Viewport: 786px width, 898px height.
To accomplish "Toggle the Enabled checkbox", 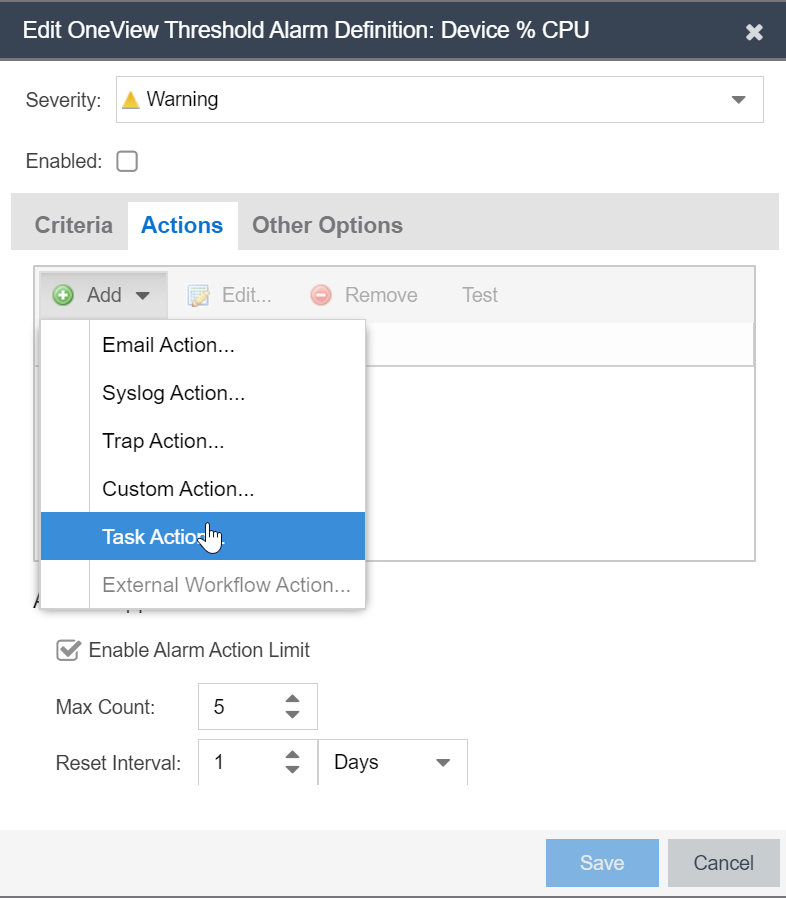I will coord(127,161).
